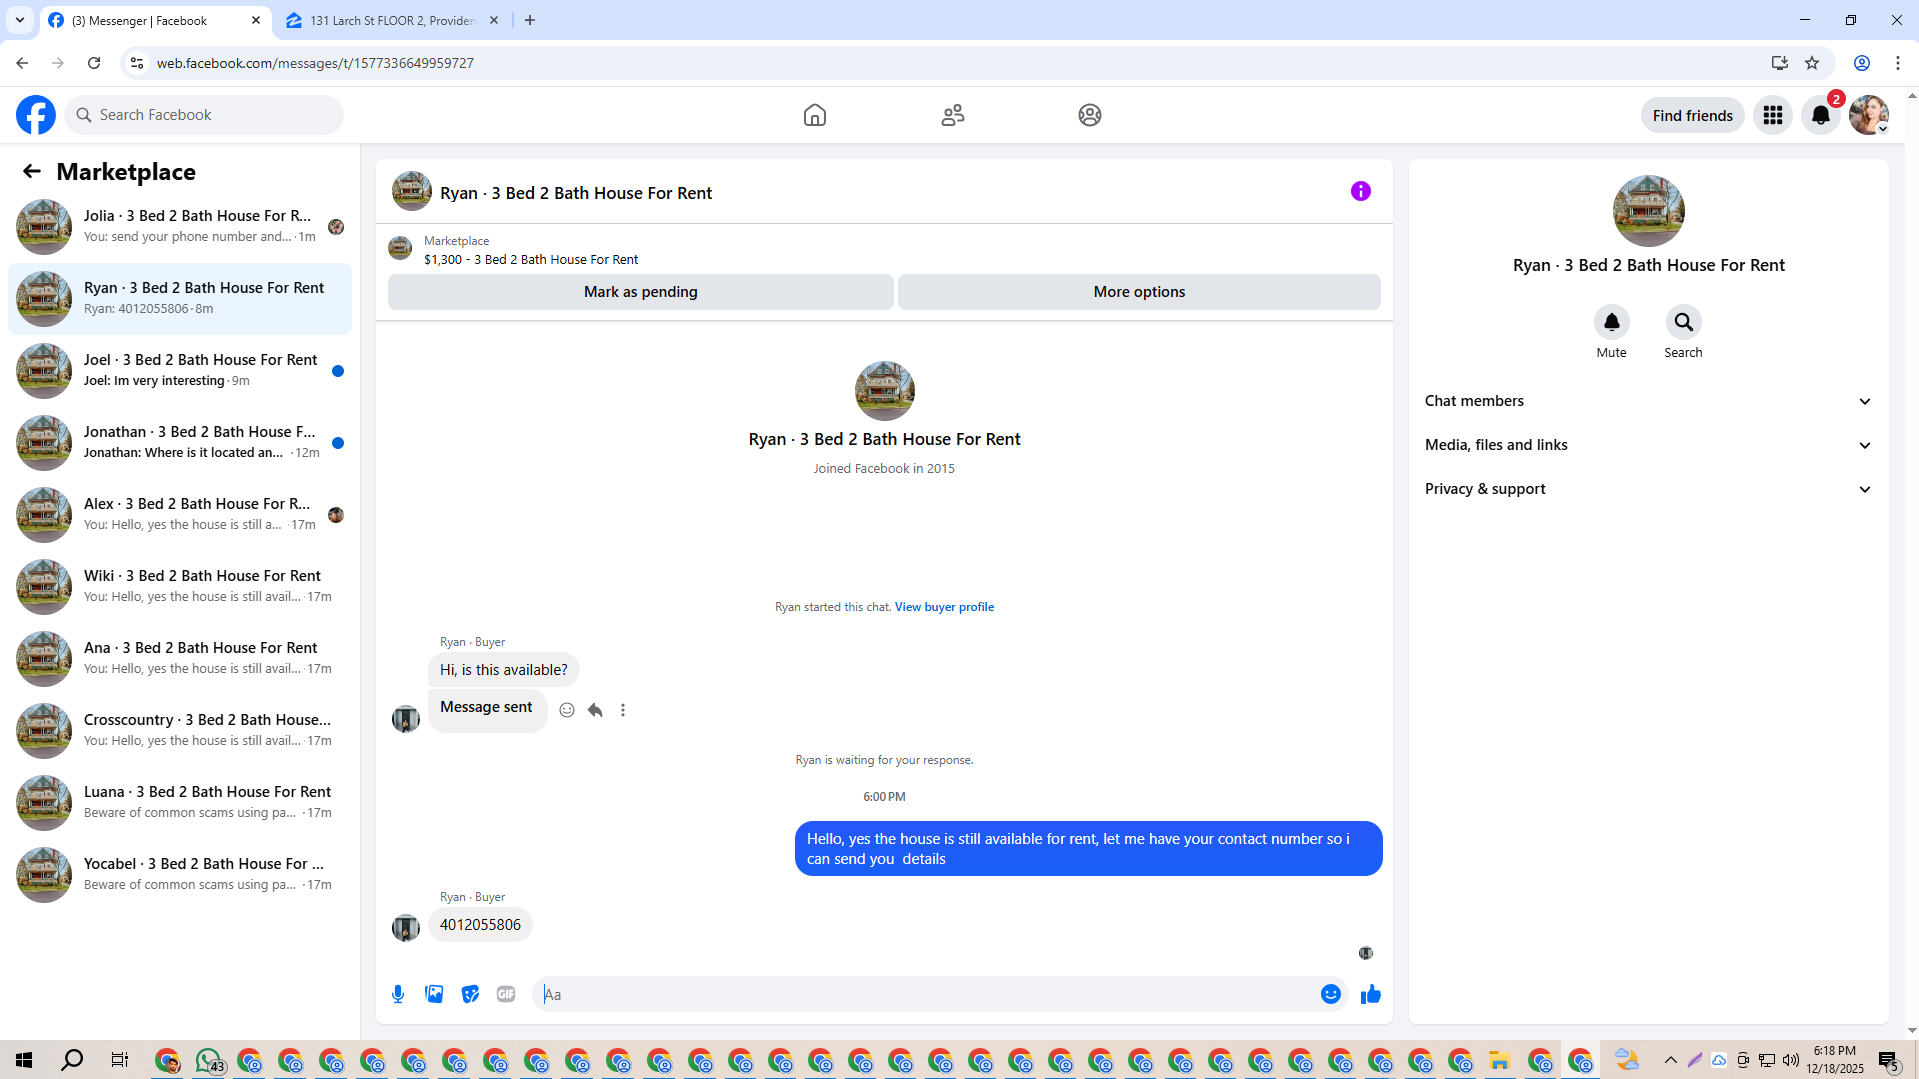Open Jolia's conversation
The width and height of the screenshot is (1919, 1079).
click(180, 227)
